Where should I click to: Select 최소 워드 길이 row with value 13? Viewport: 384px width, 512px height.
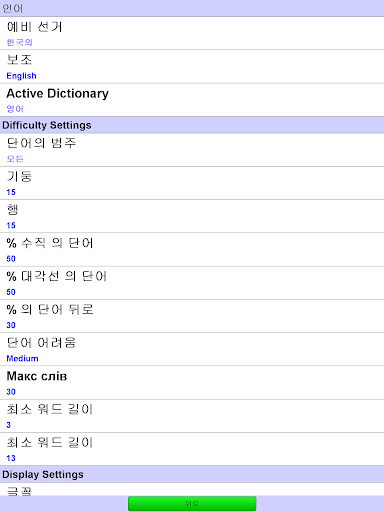coord(192,449)
